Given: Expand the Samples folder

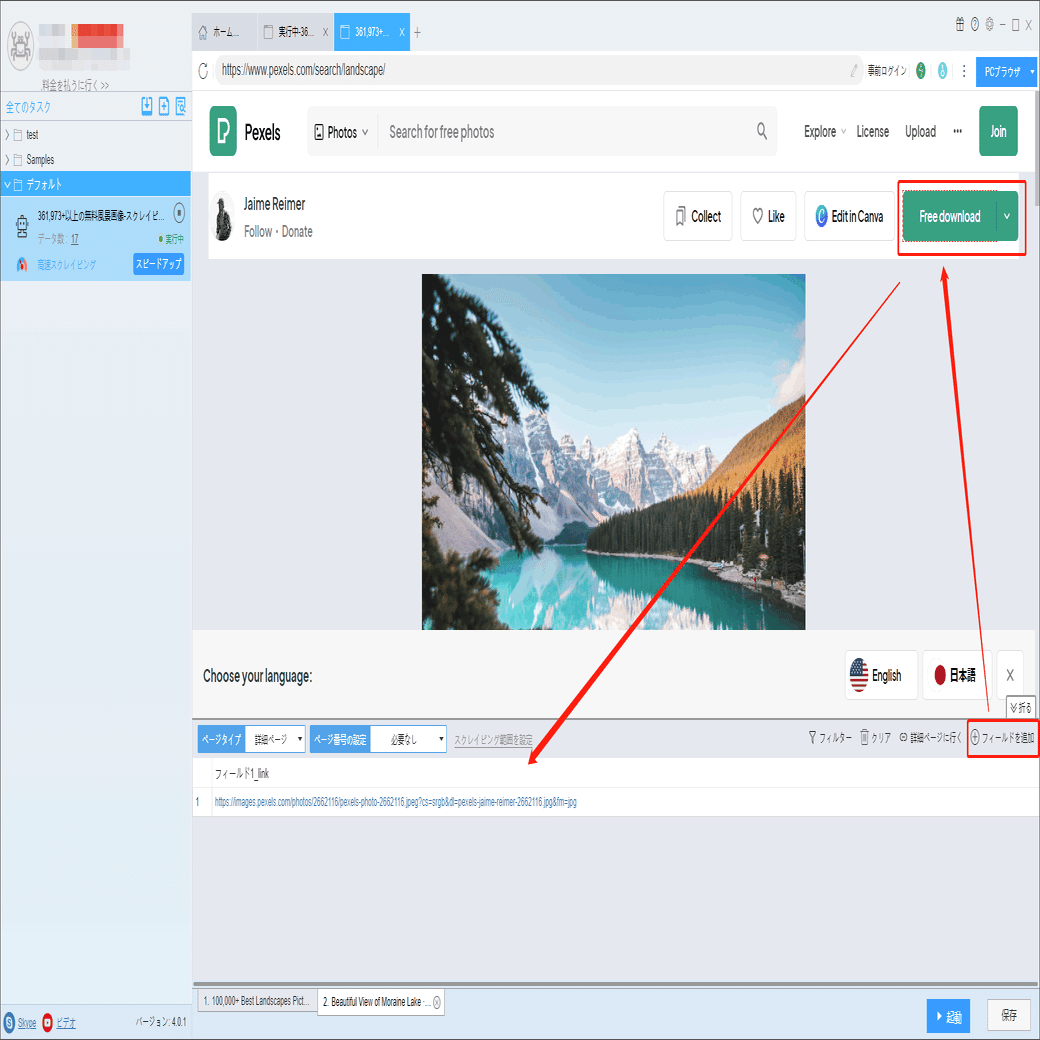Looking at the screenshot, I should (7, 160).
